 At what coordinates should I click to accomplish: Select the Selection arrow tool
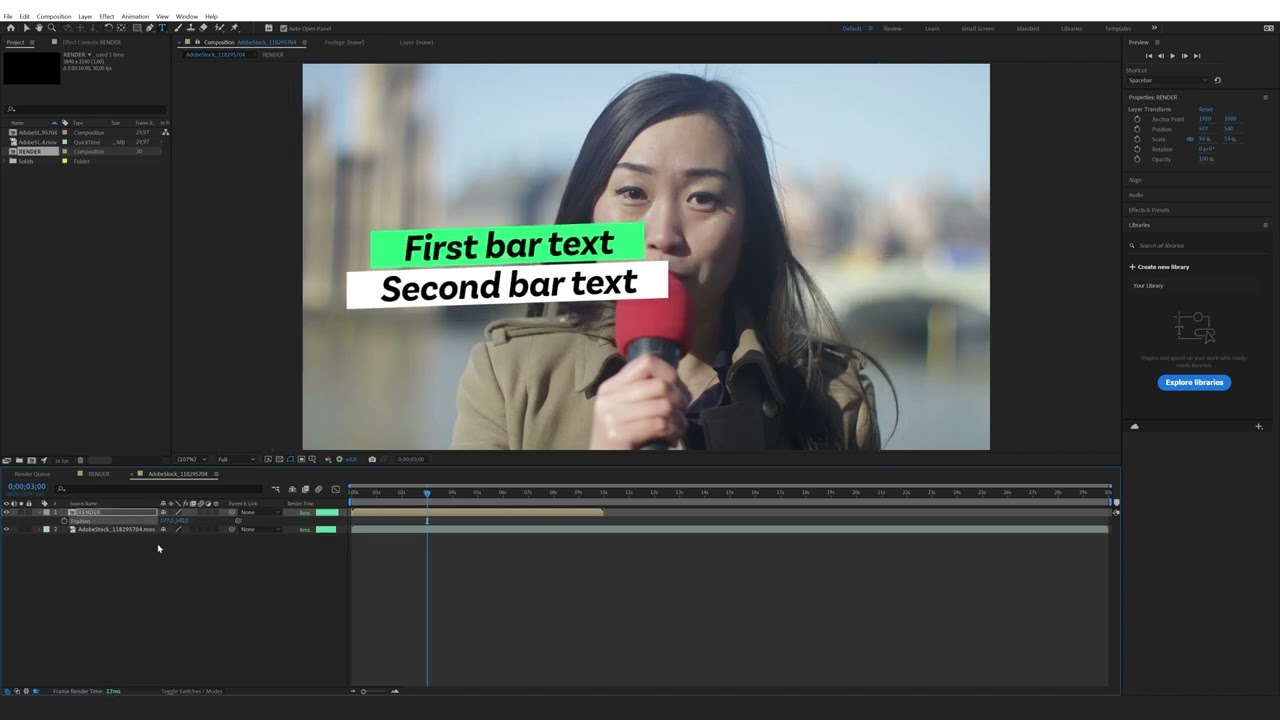click(26, 28)
